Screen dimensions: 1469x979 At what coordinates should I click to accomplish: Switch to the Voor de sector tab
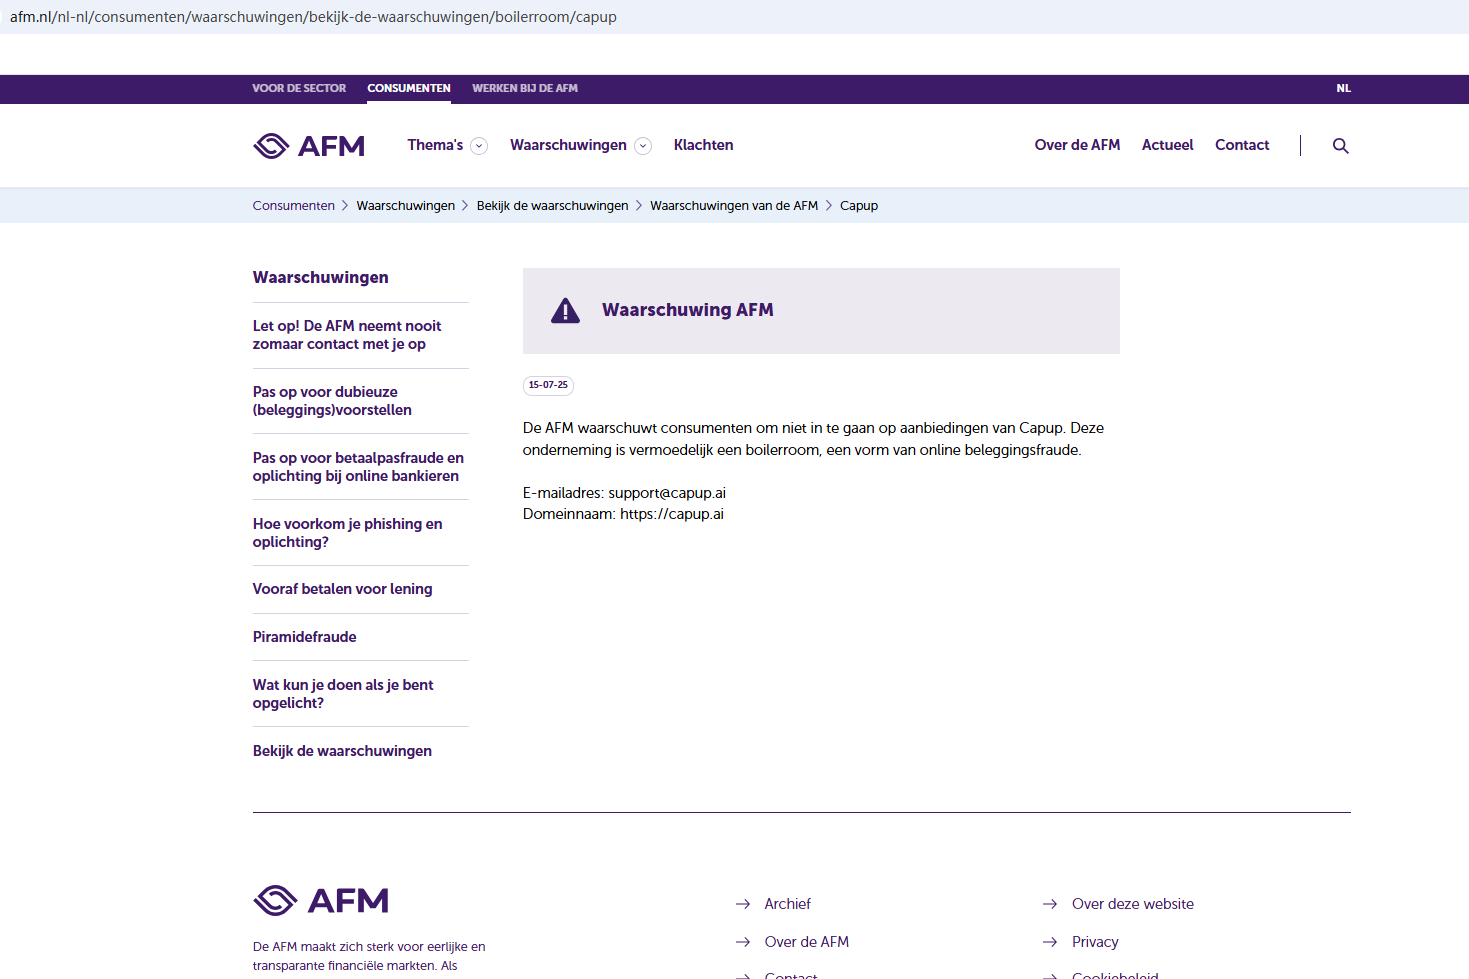pyautogui.click(x=299, y=88)
